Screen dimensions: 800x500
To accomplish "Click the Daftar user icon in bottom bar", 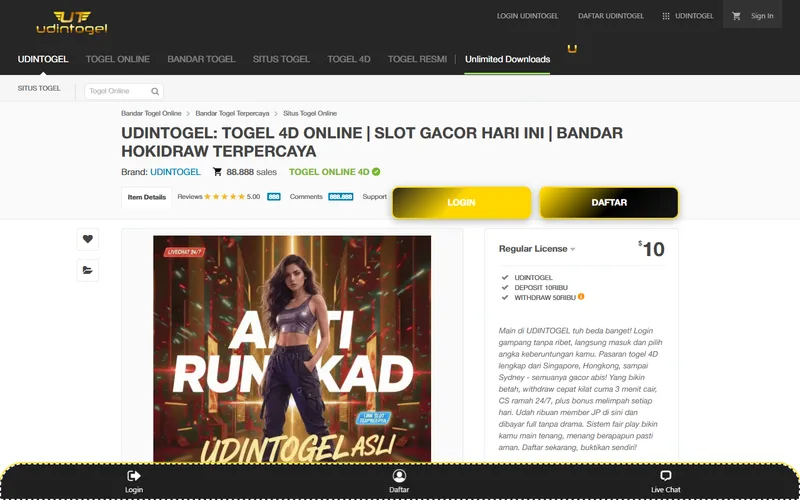I will [x=399, y=476].
